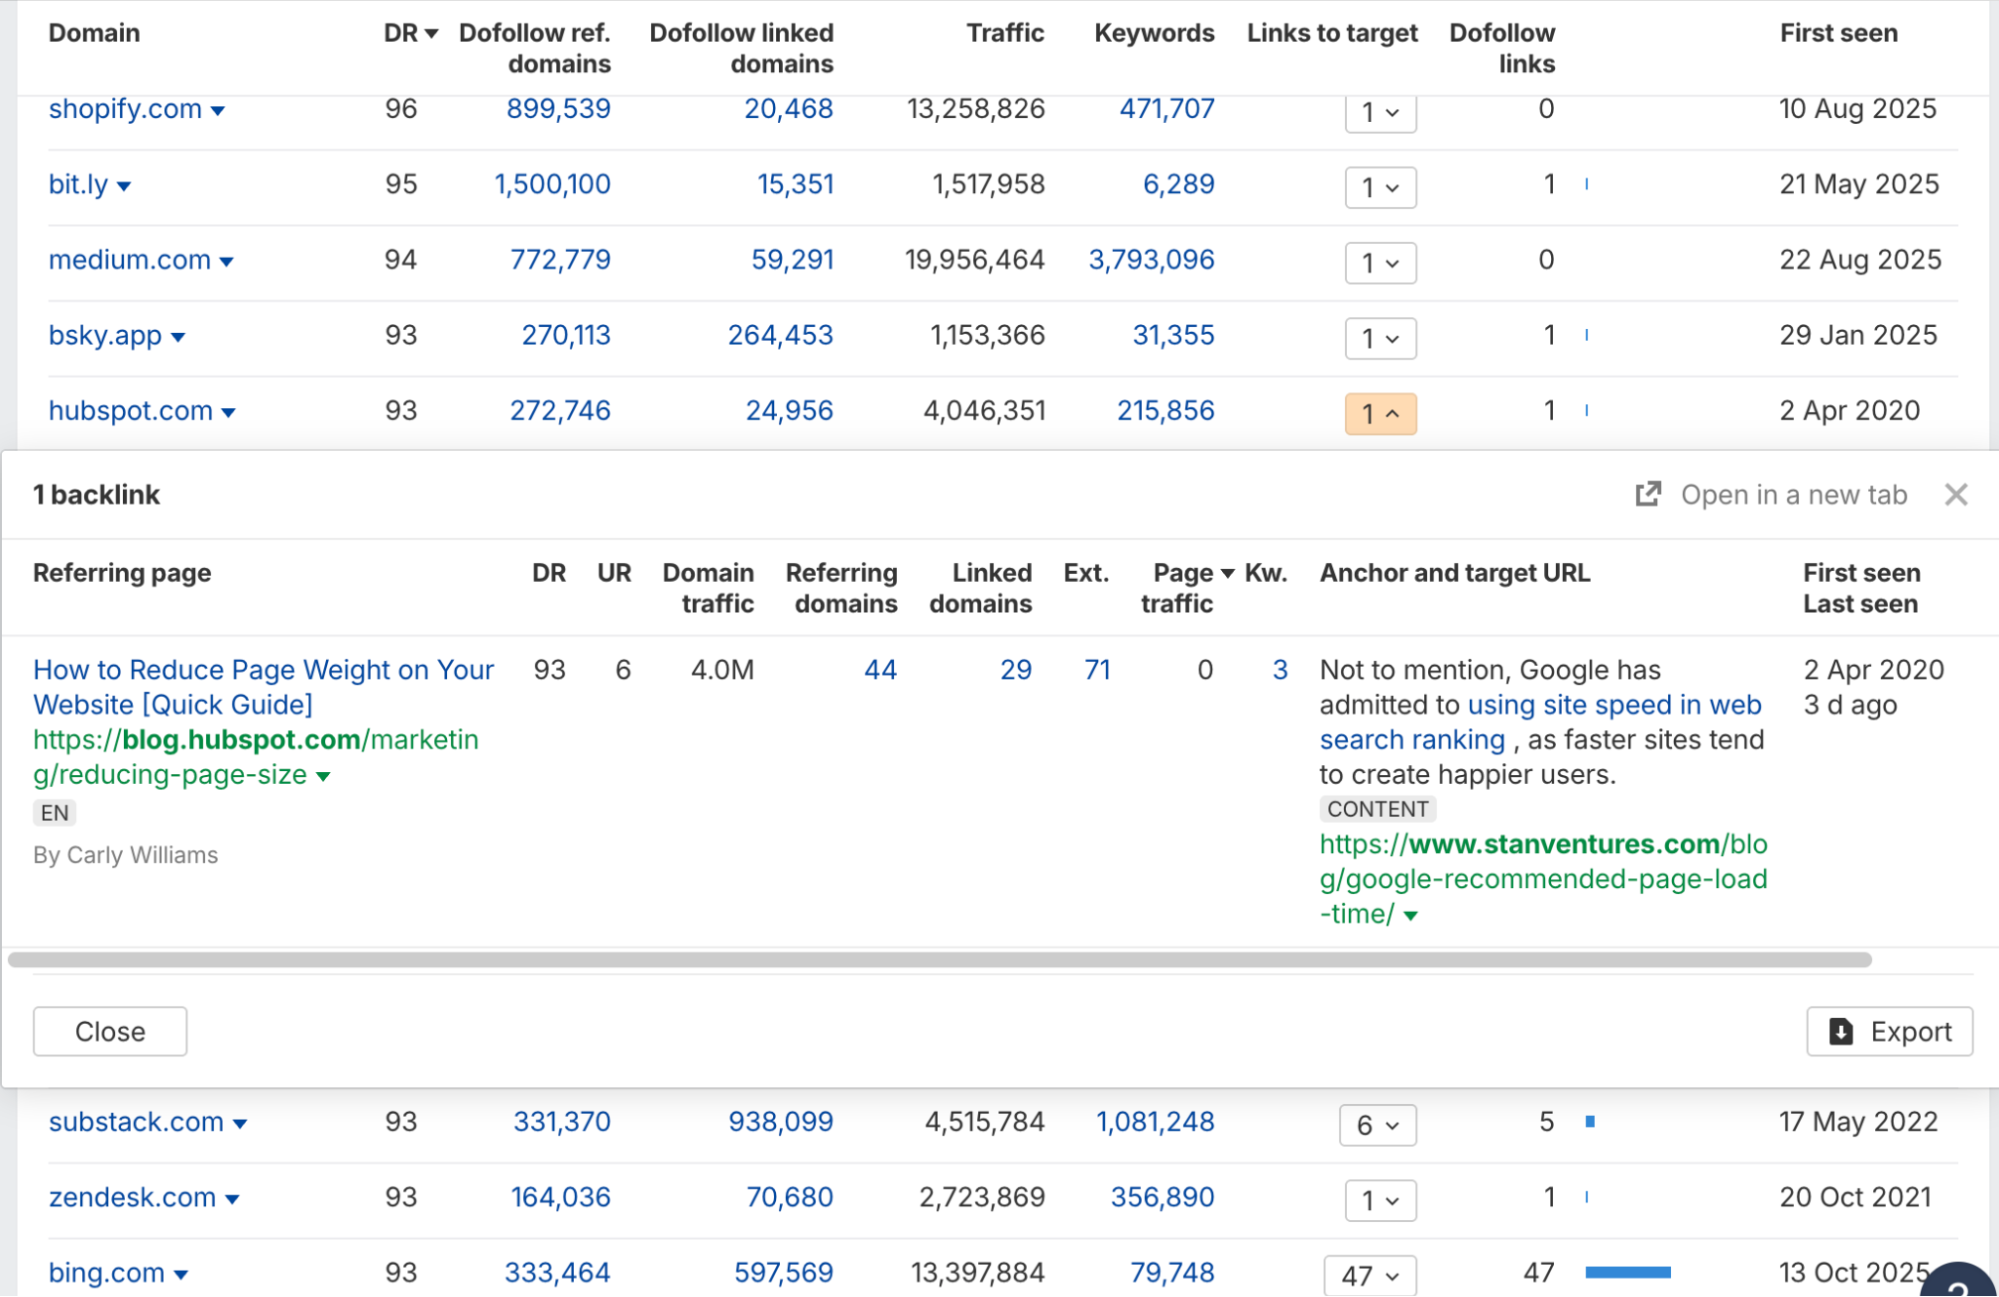Expand the blog.hubspot.com referring URL caret
Viewport: 1999px width, 1297px height.
323,775
